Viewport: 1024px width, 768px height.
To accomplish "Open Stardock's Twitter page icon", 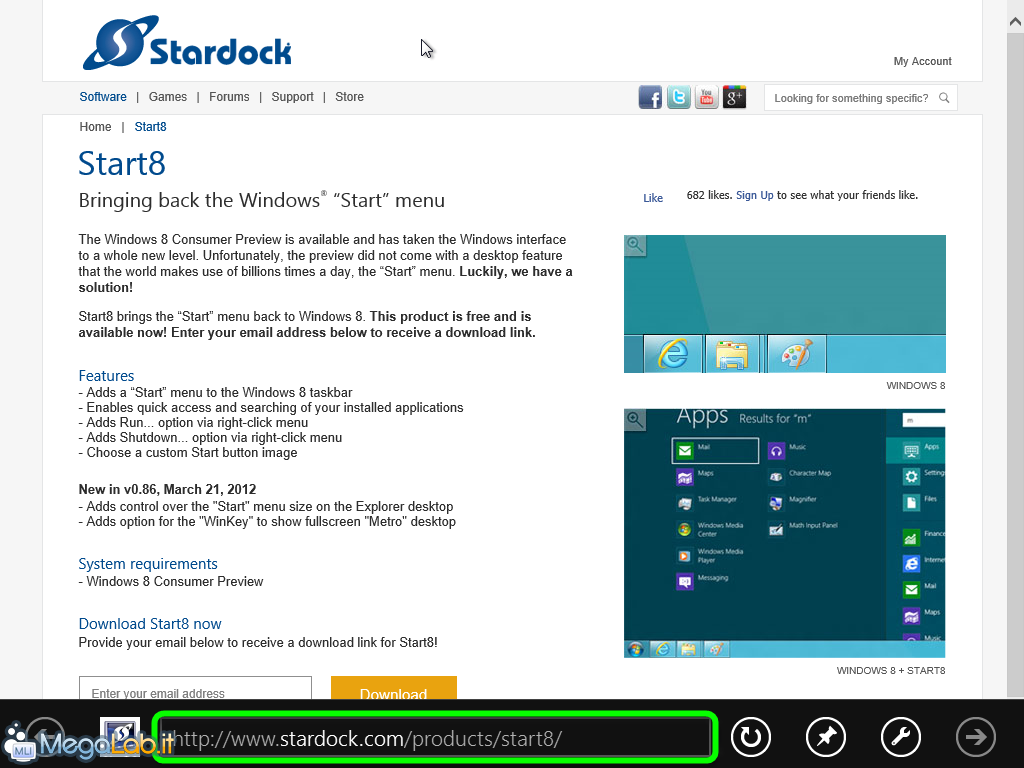I will pos(679,97).
